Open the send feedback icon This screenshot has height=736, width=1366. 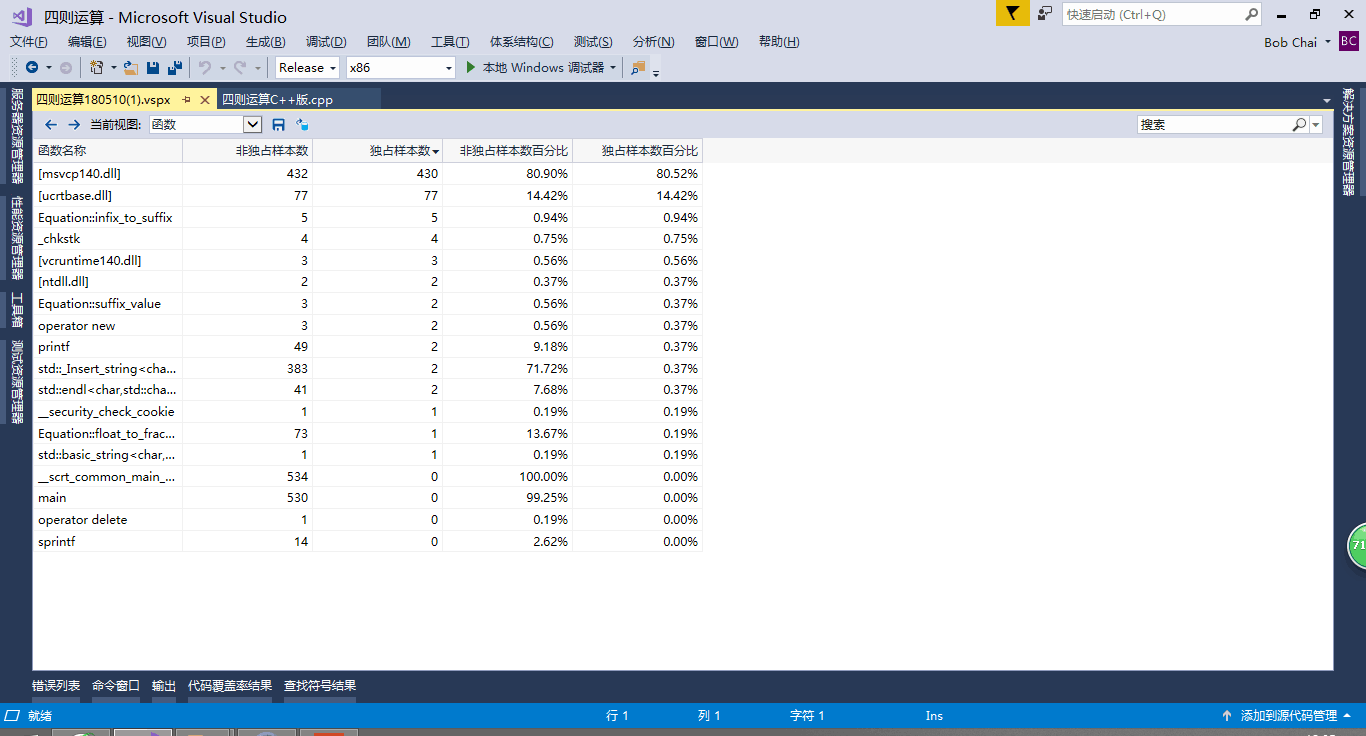[1045, 14]
